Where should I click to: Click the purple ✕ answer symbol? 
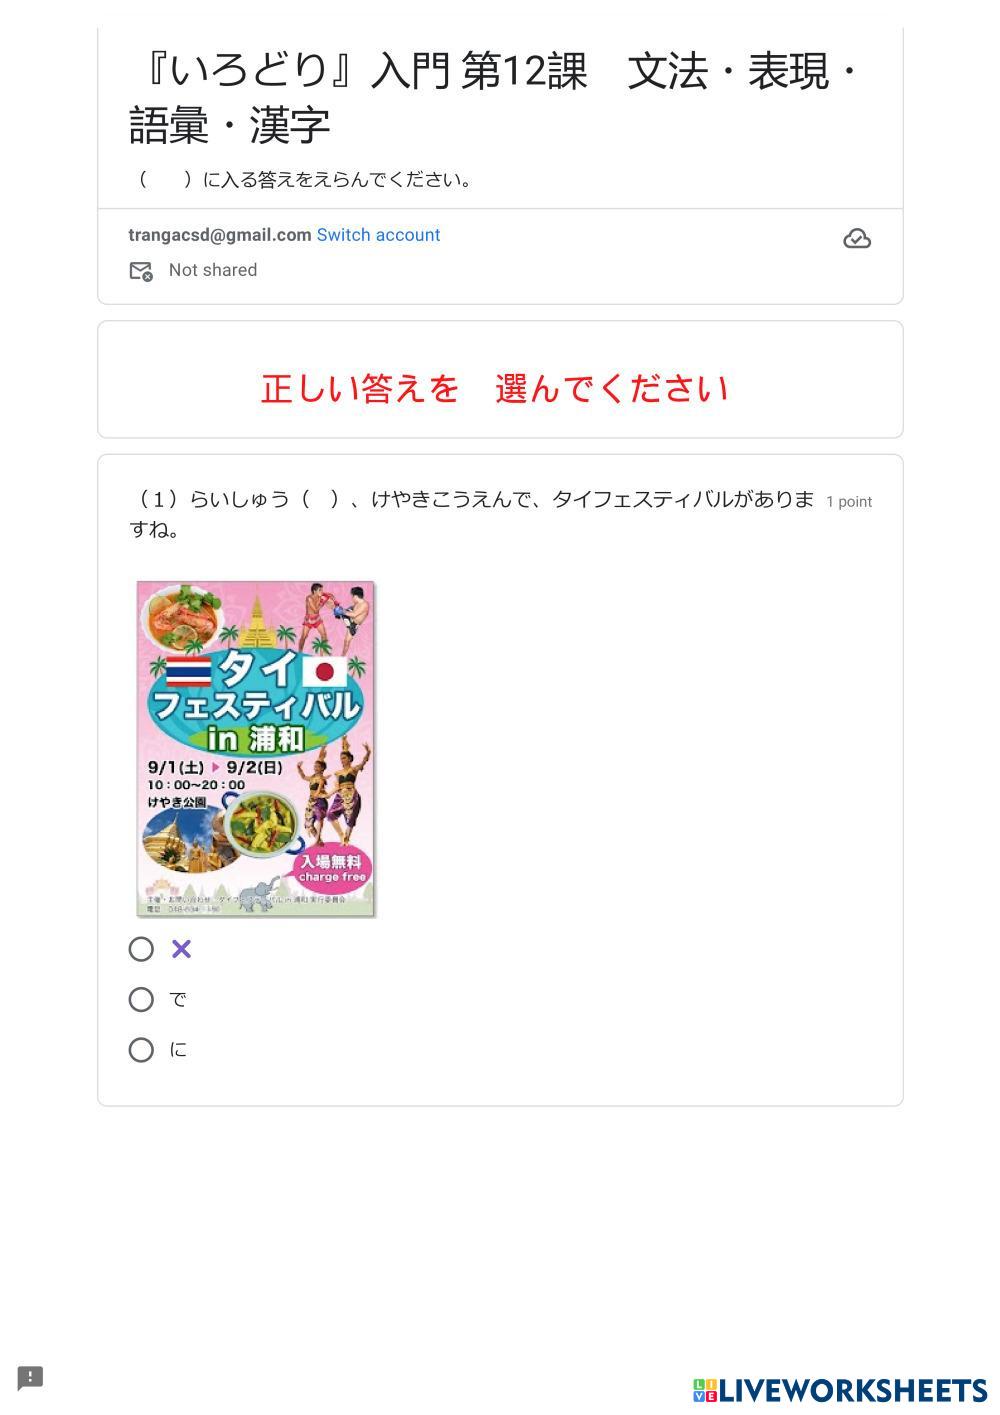181,949
